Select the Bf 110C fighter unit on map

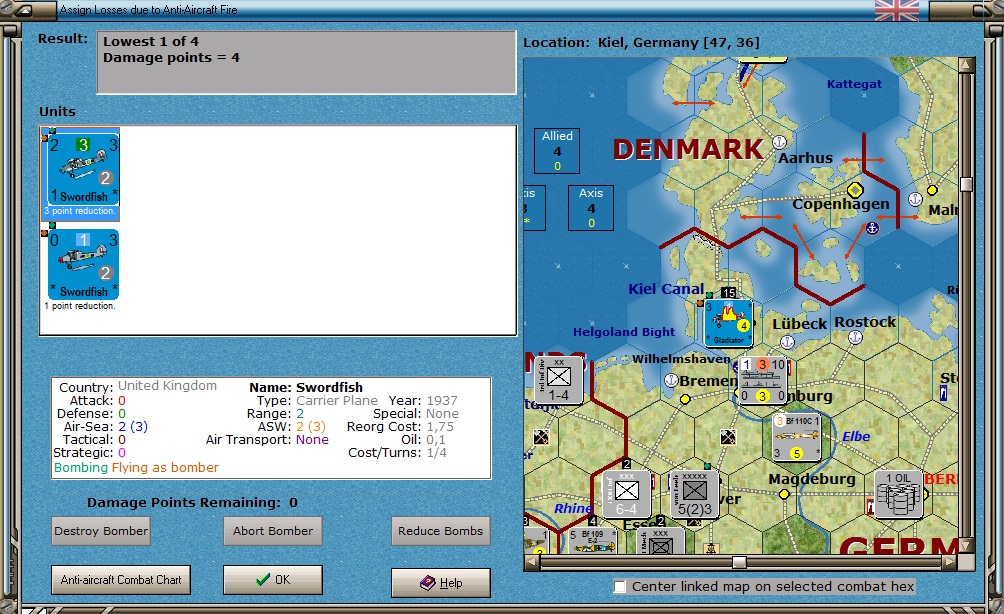pyautogui.click(x=797, y=437)
